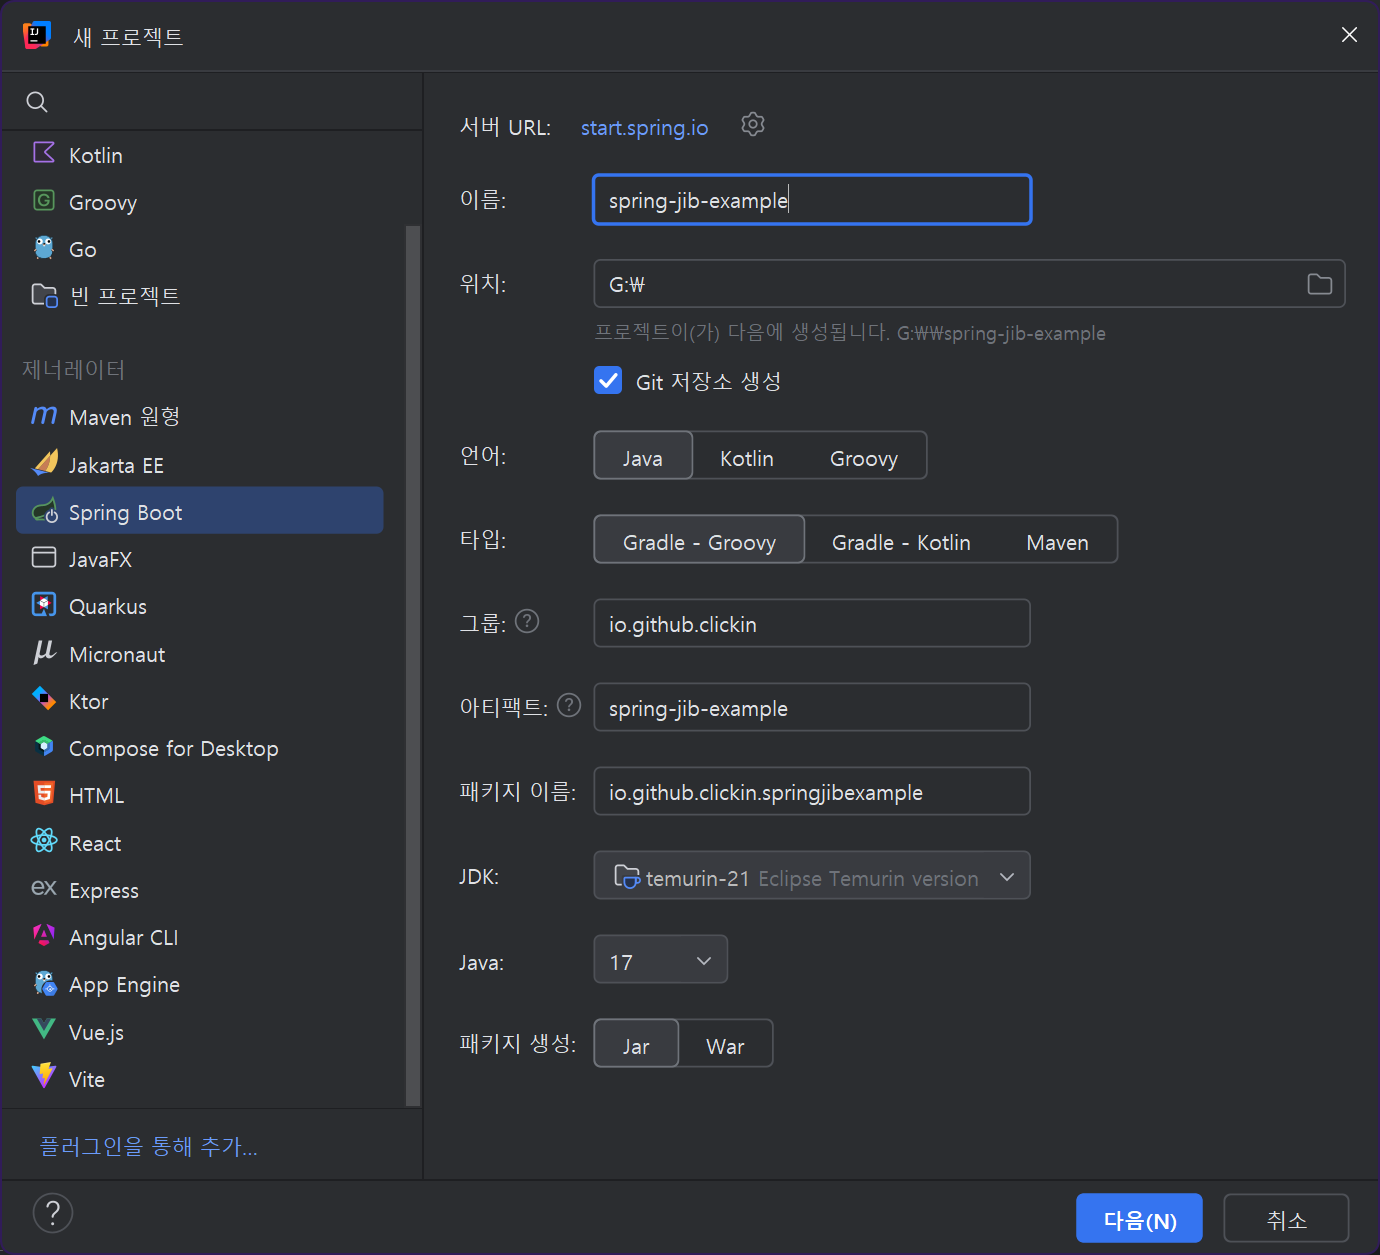Click the Quarkus generator icon
Viewport: 1380px width, 1255px height.
point(44,605)
